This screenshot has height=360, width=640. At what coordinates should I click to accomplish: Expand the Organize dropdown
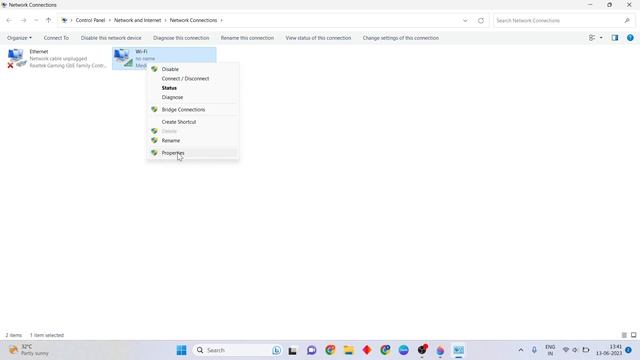pyautogui.click(x=19, y=38)
